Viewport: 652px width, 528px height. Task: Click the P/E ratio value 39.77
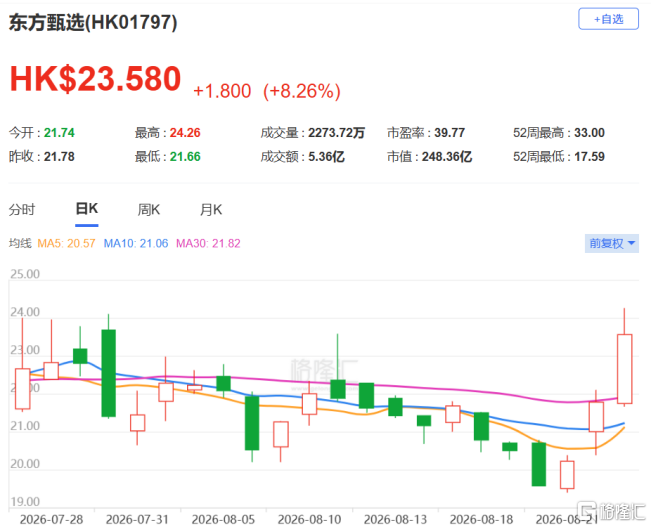click(x=449, y=133)
